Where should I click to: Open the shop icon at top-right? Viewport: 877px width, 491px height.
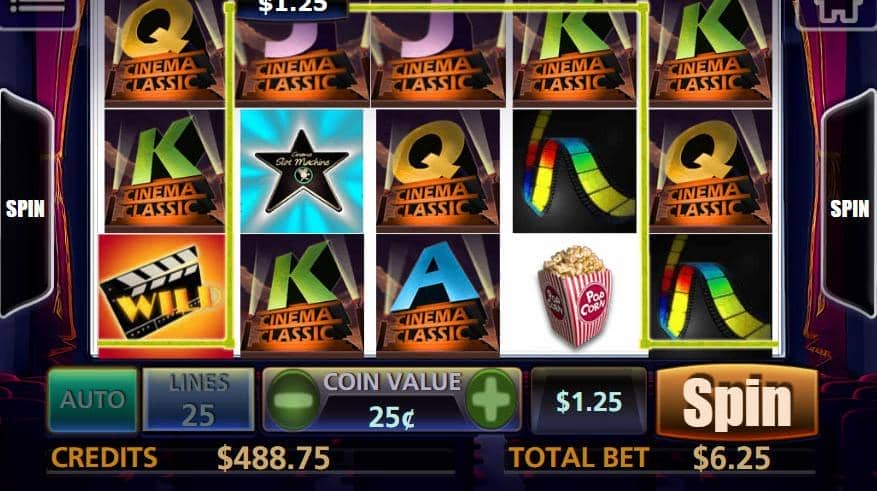click(836, 11)
